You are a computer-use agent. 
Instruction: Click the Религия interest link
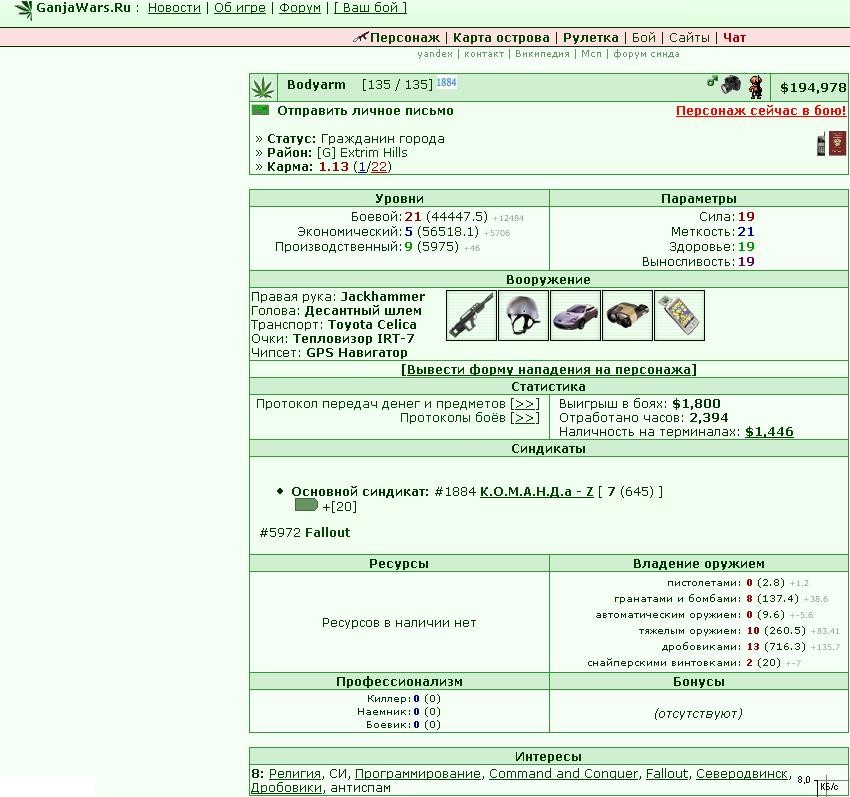[x=295, y=774]
